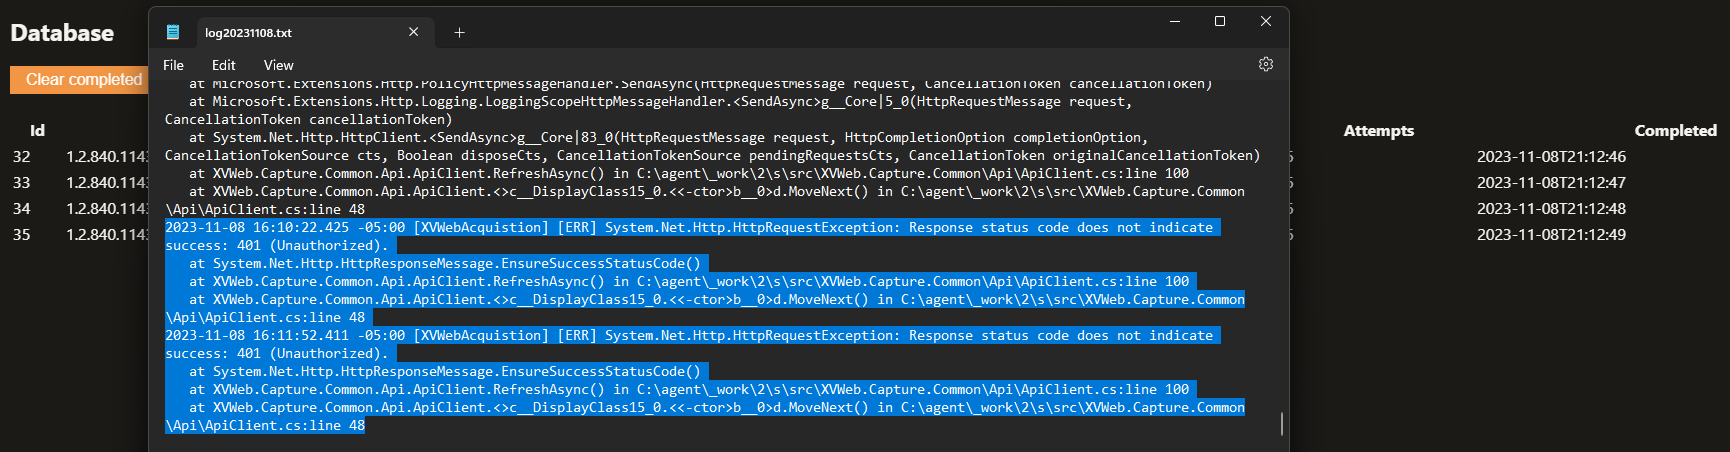The height and width of the screenshot is (452, 1730).
Task: Click the 2023-11-08T21:12:47 completed timestamp
Action: click(x=1551, y=182)
